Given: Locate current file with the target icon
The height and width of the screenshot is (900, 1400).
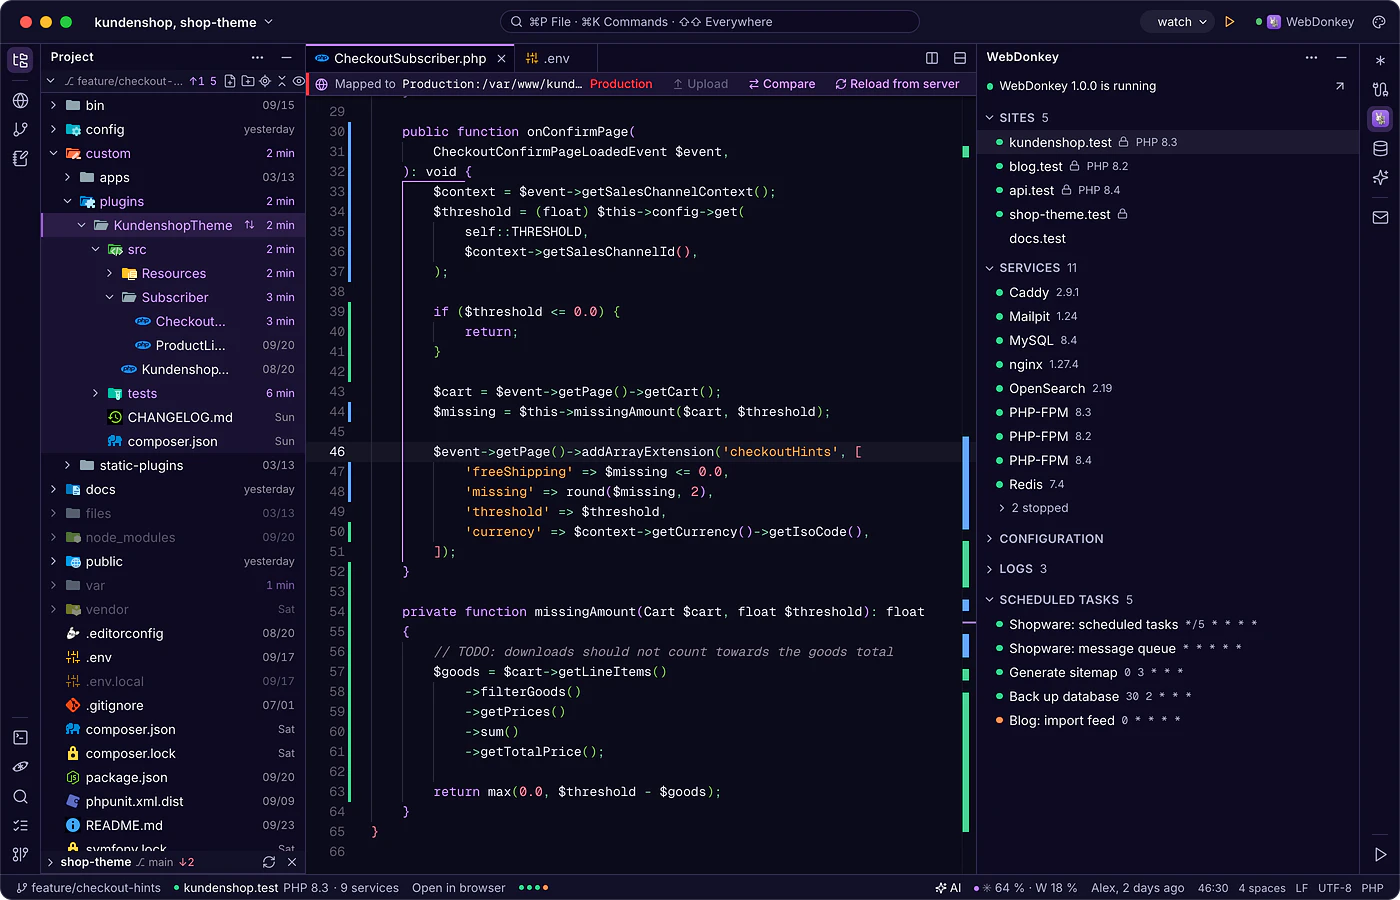Looking at the screenshot, I should pos(265,81).
